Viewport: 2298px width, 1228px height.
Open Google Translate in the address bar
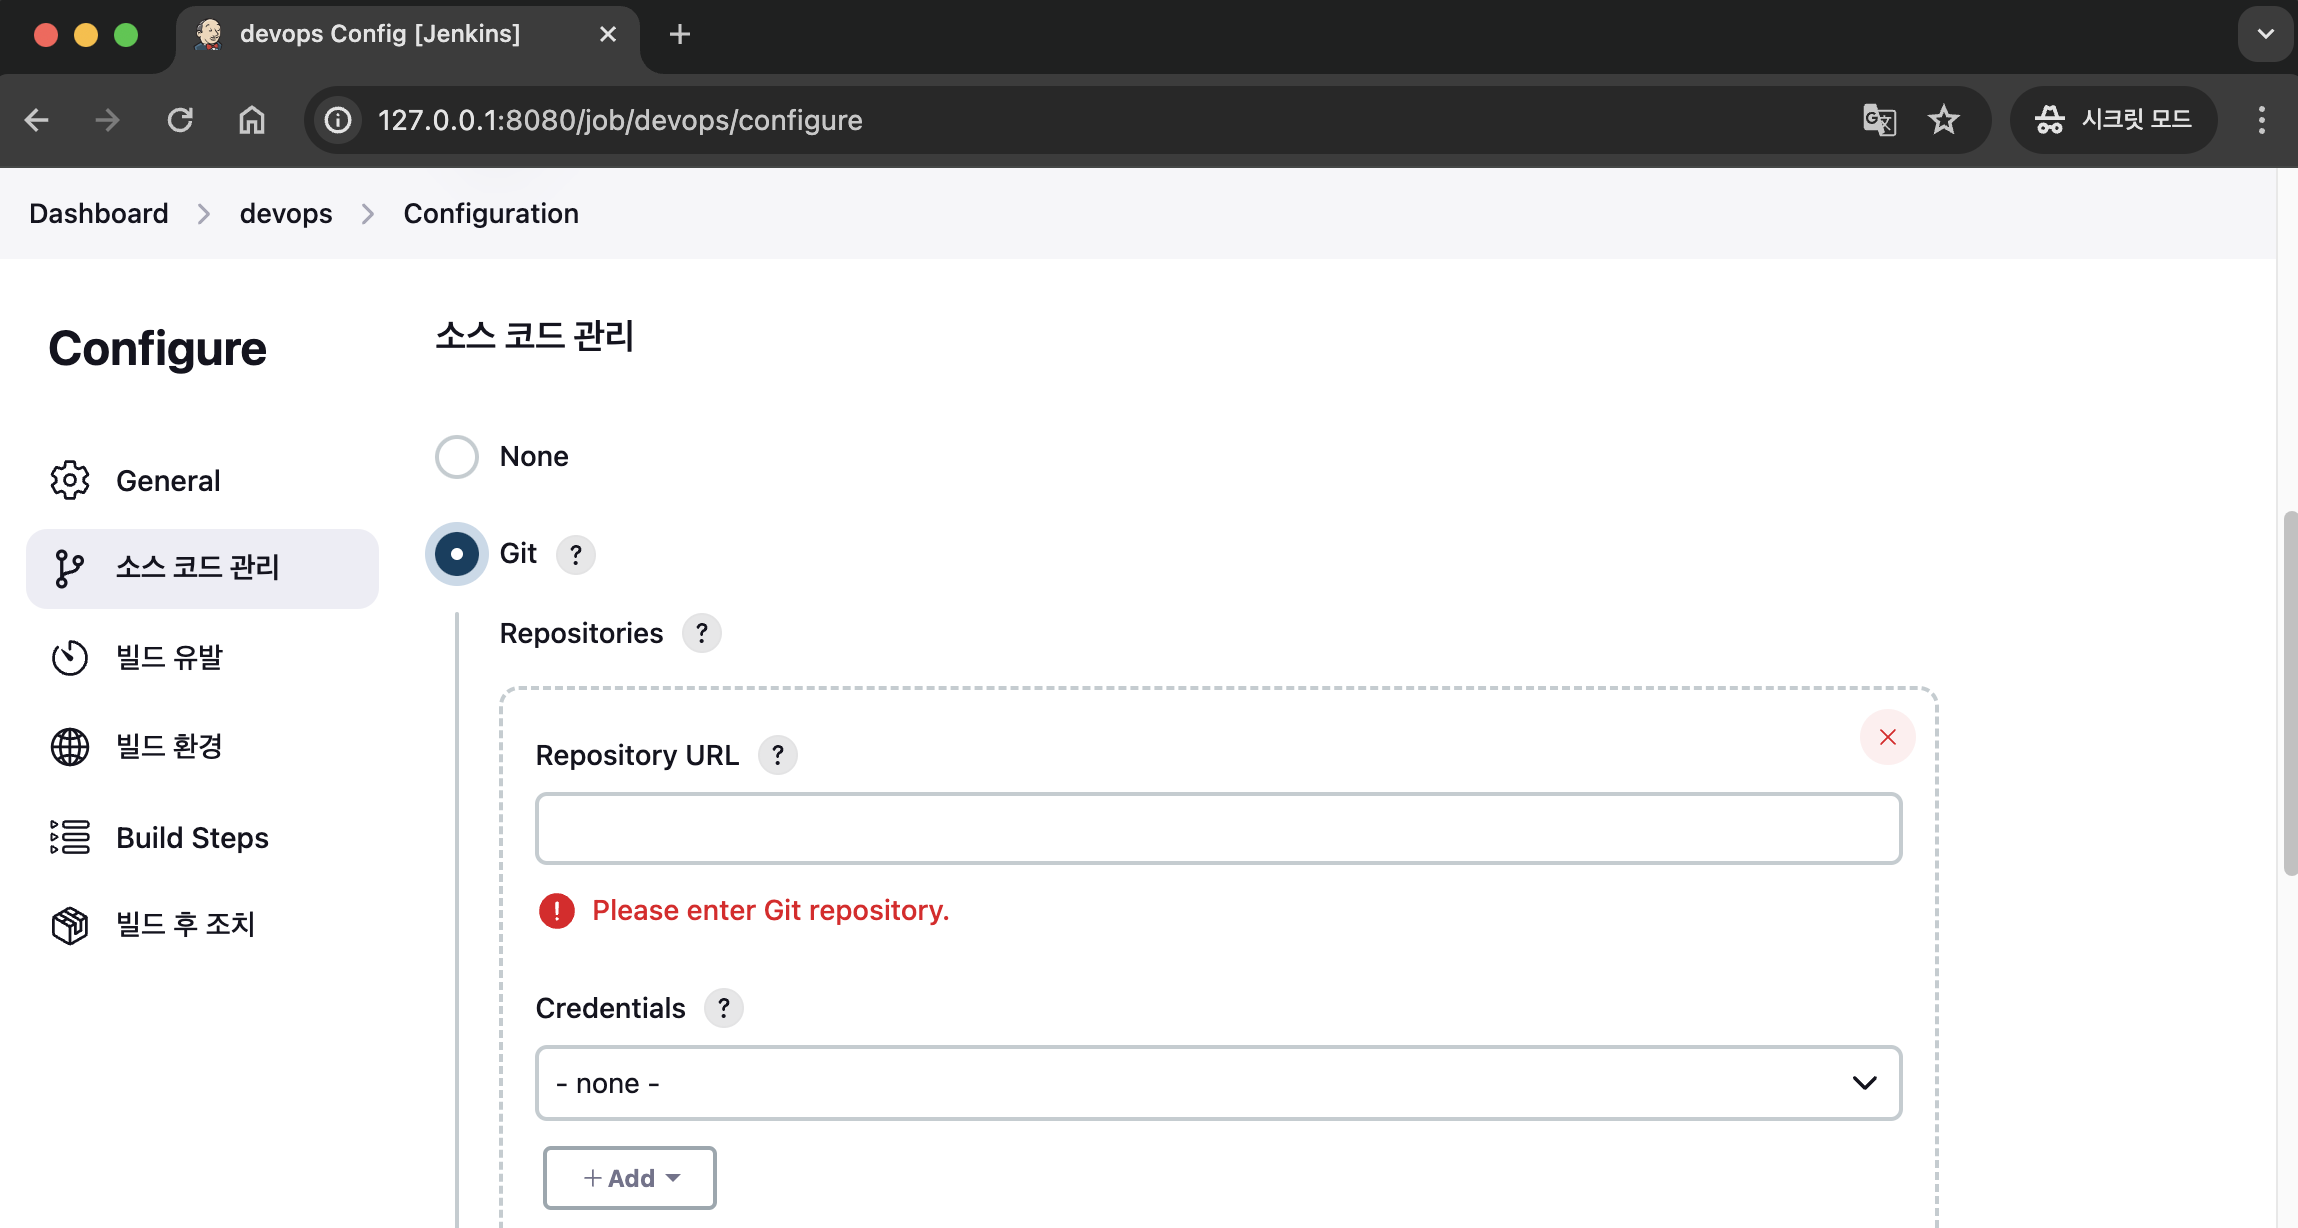click(1878, 120)
